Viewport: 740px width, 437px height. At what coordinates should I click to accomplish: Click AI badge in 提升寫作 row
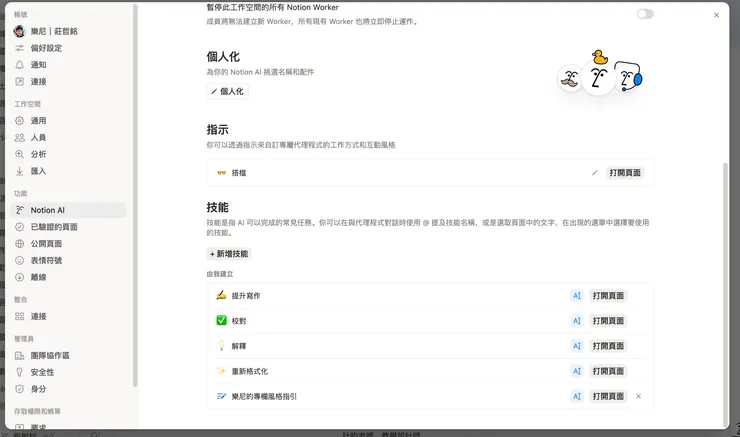(x=577, y=296)
